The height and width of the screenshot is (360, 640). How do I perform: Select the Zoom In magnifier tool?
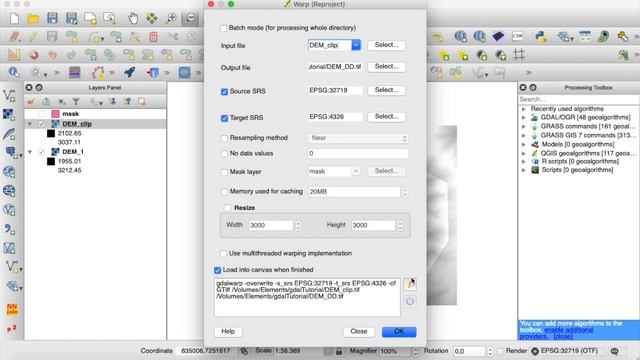pyautogui.click(x=171, y=18)
